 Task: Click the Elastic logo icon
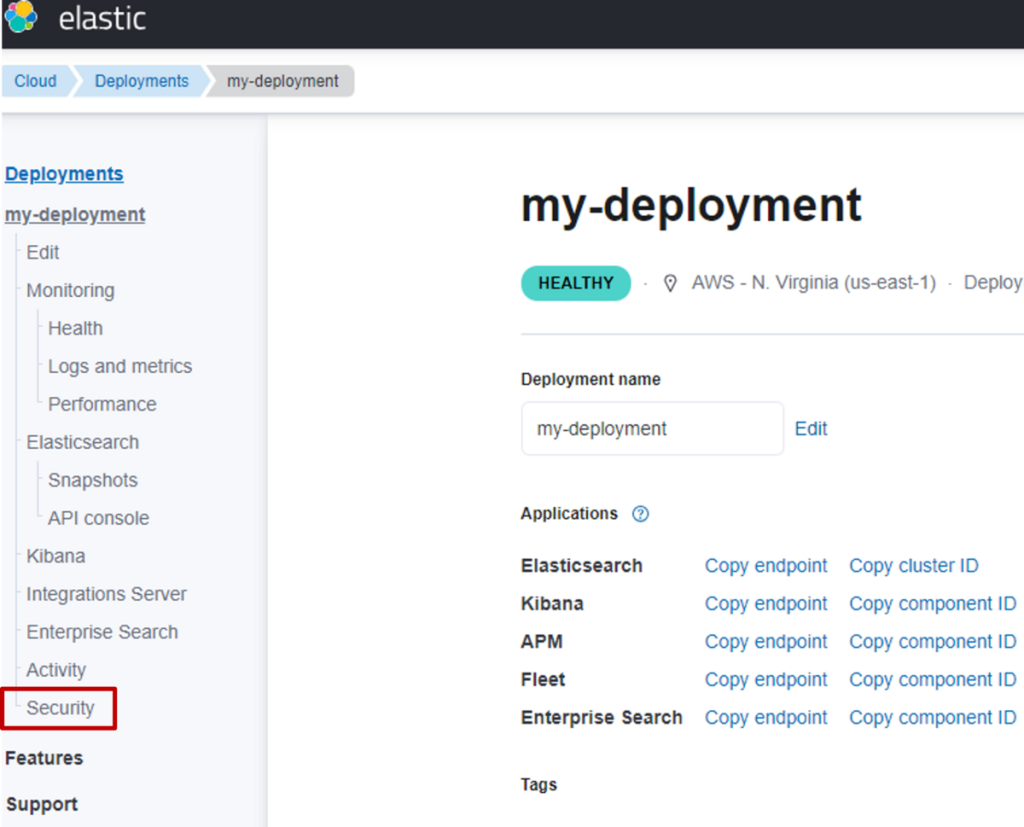[21, 17]
